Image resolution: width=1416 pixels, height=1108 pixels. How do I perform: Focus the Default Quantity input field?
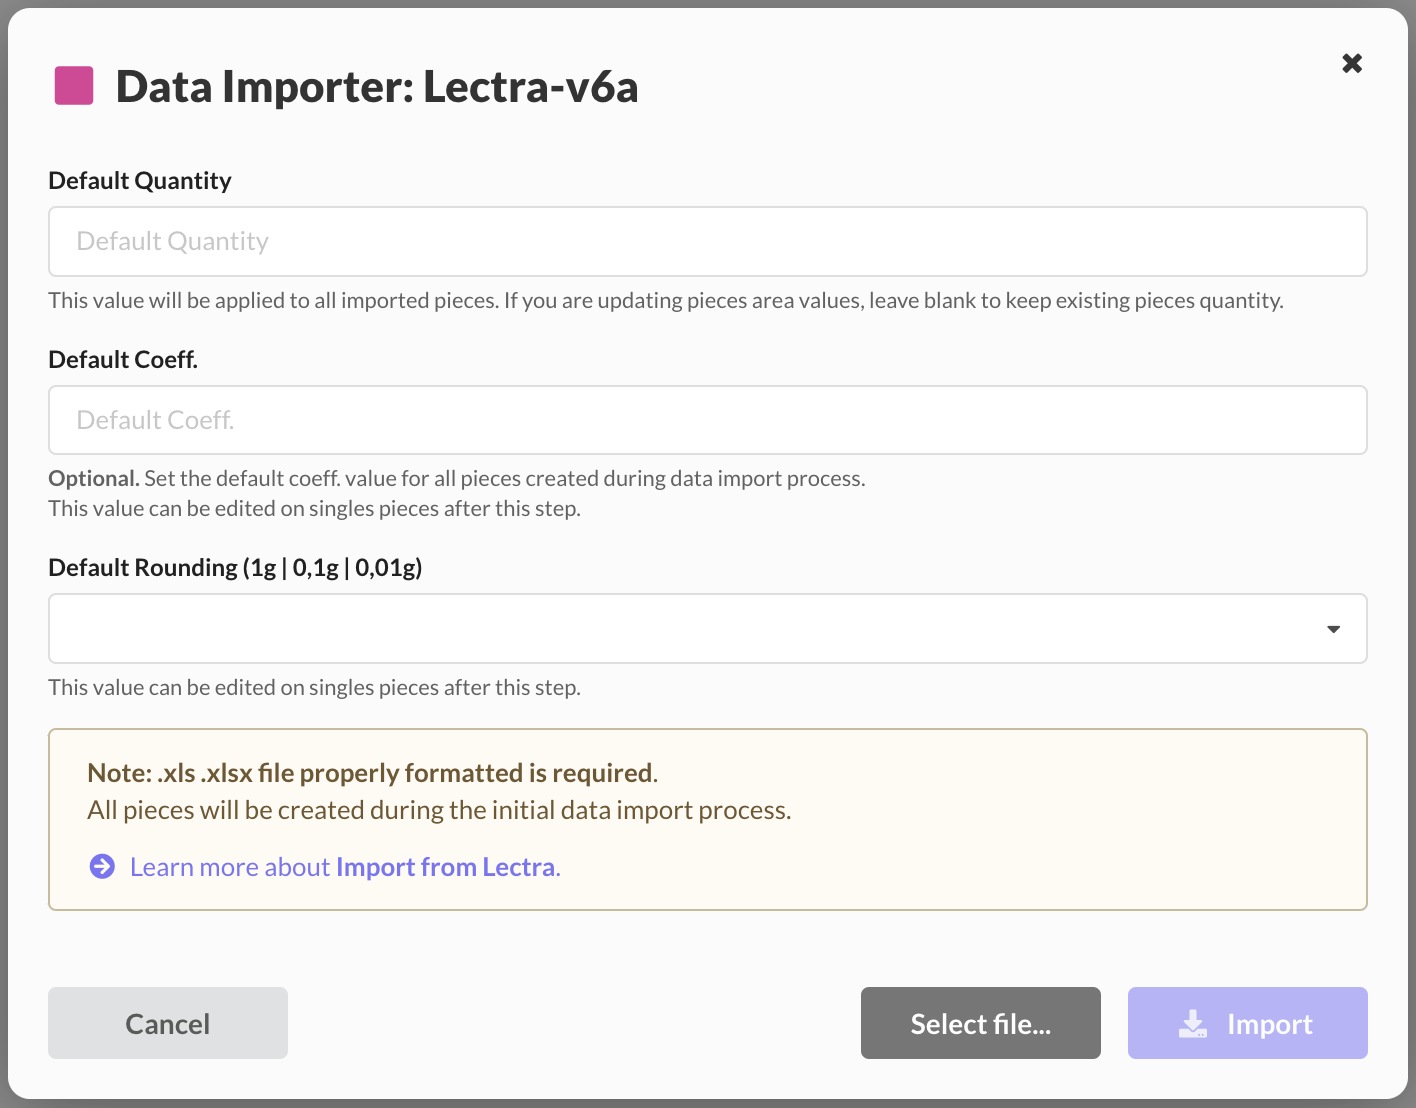click(707, 242)
